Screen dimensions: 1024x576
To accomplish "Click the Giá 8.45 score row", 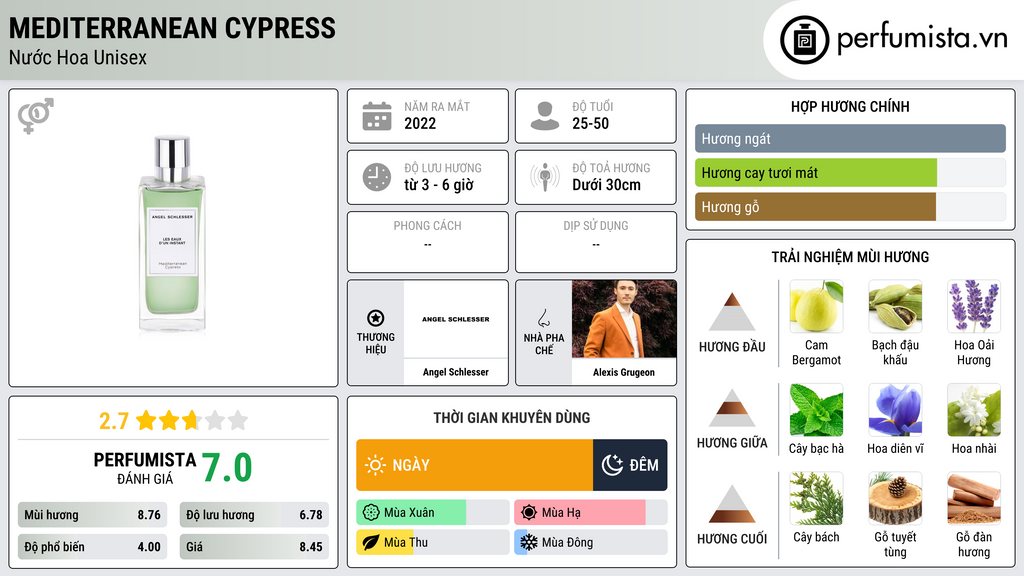I will (254, 547).
